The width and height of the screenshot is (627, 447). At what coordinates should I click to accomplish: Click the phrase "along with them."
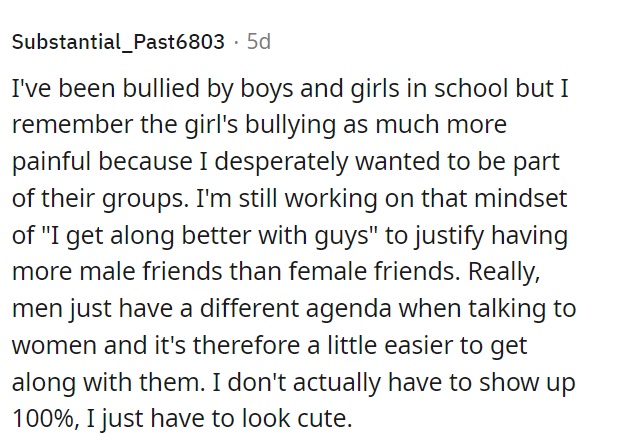(x=108, y=383)
